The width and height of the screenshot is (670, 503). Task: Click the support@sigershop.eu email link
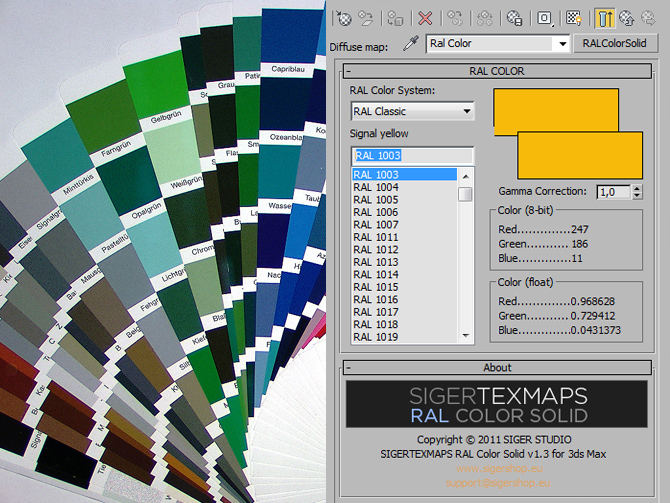498,483
